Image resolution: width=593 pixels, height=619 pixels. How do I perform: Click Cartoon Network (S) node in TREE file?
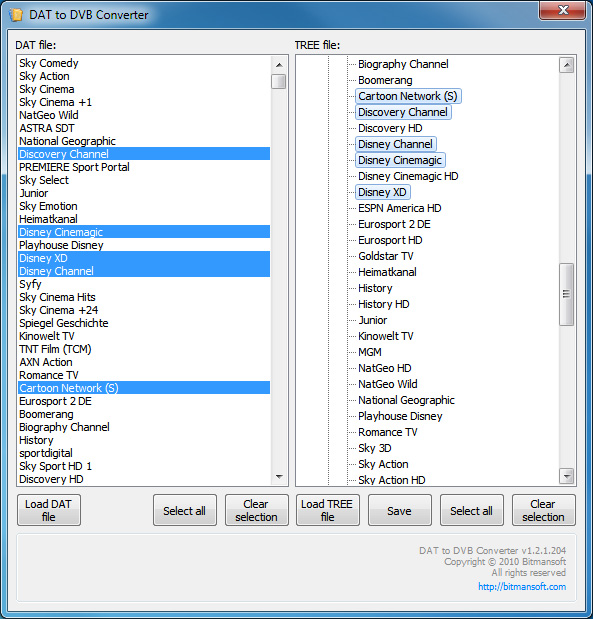point(408,96)
